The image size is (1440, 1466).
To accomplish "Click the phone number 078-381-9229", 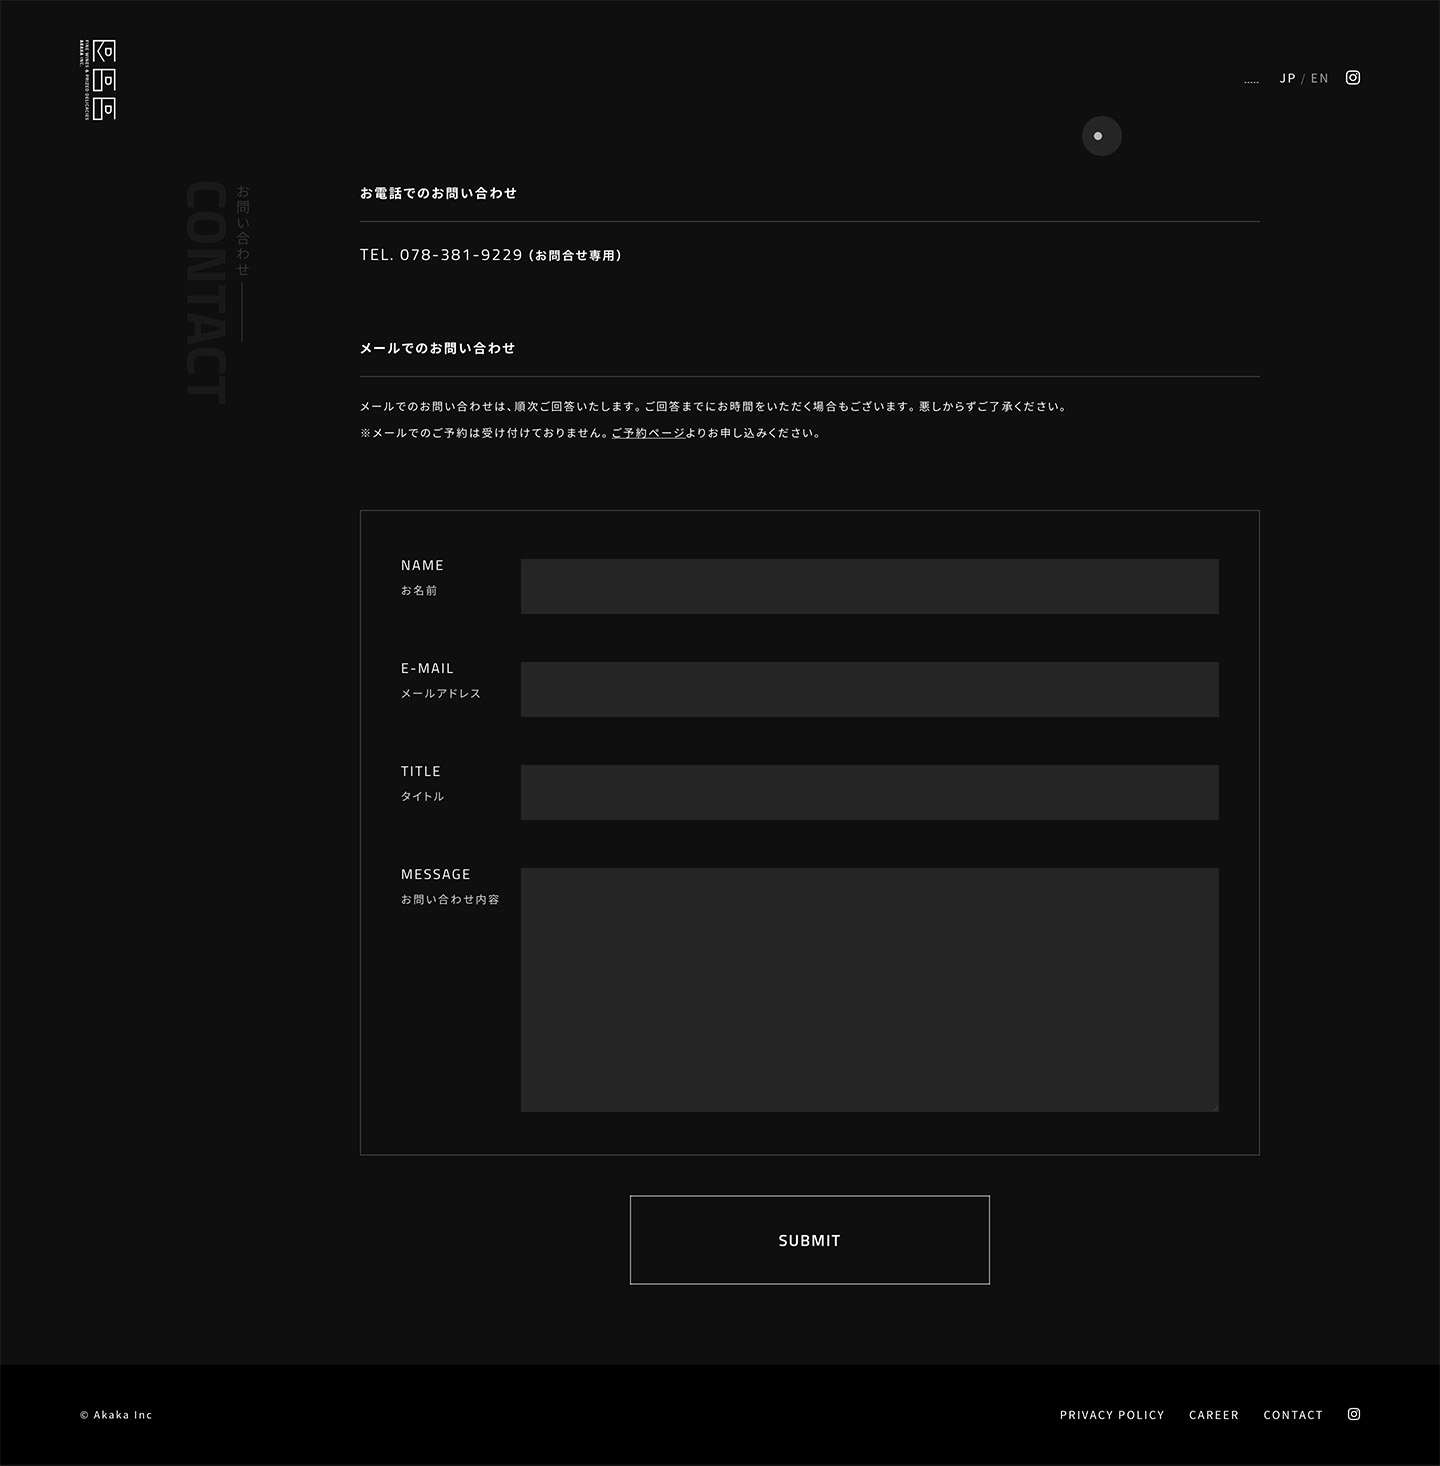I will [460, 255].
